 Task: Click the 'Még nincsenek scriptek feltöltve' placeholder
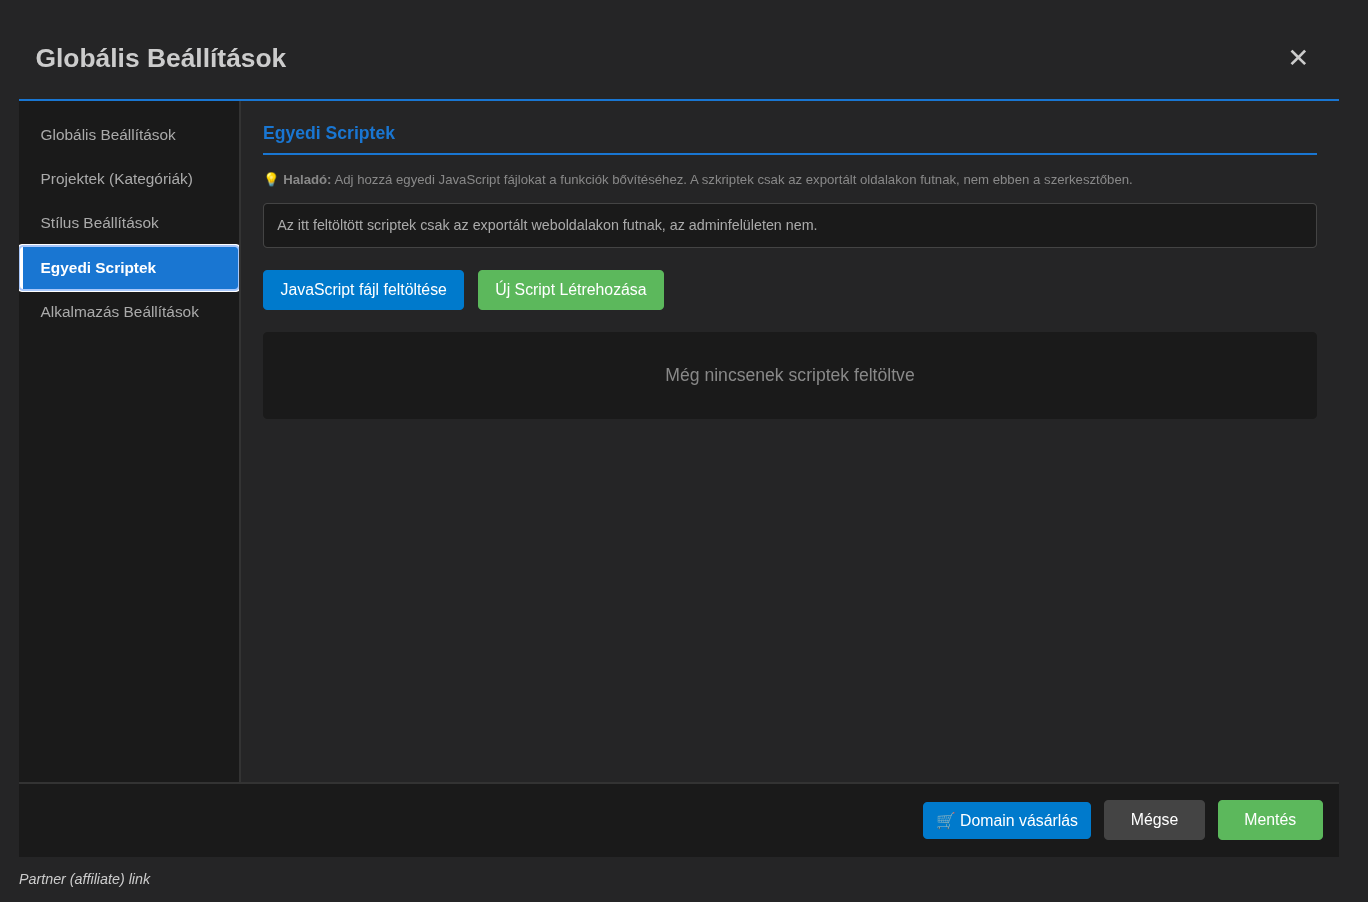[x=790, y=375]
